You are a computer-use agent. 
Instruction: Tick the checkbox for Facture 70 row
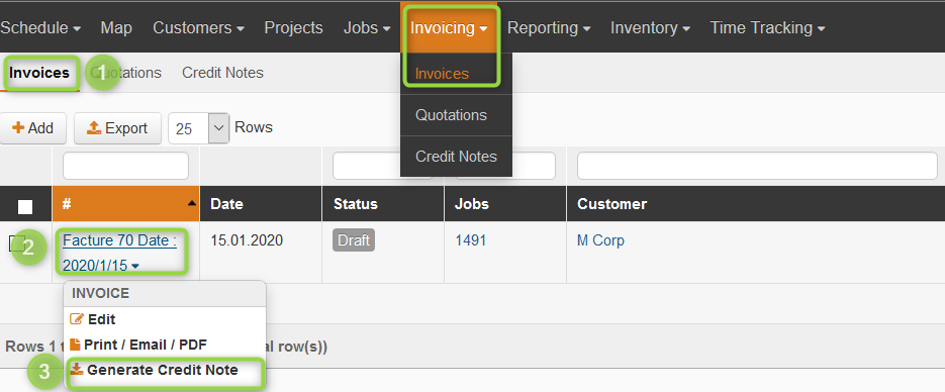tap(16, 244)
